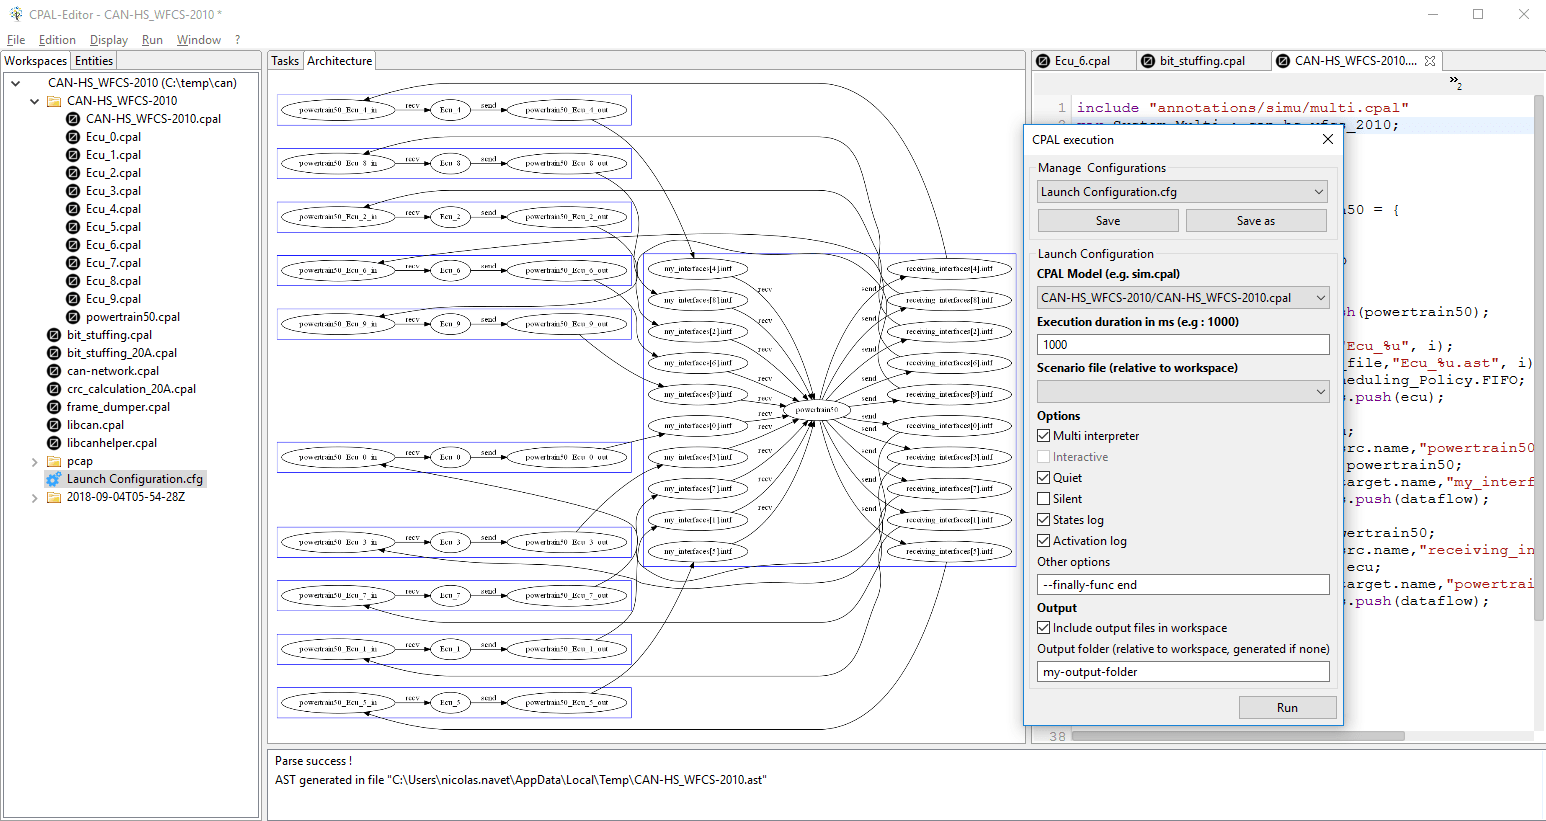Click the Run button in dialog
1546x821 pixels.
click(x=1287, y=708)
